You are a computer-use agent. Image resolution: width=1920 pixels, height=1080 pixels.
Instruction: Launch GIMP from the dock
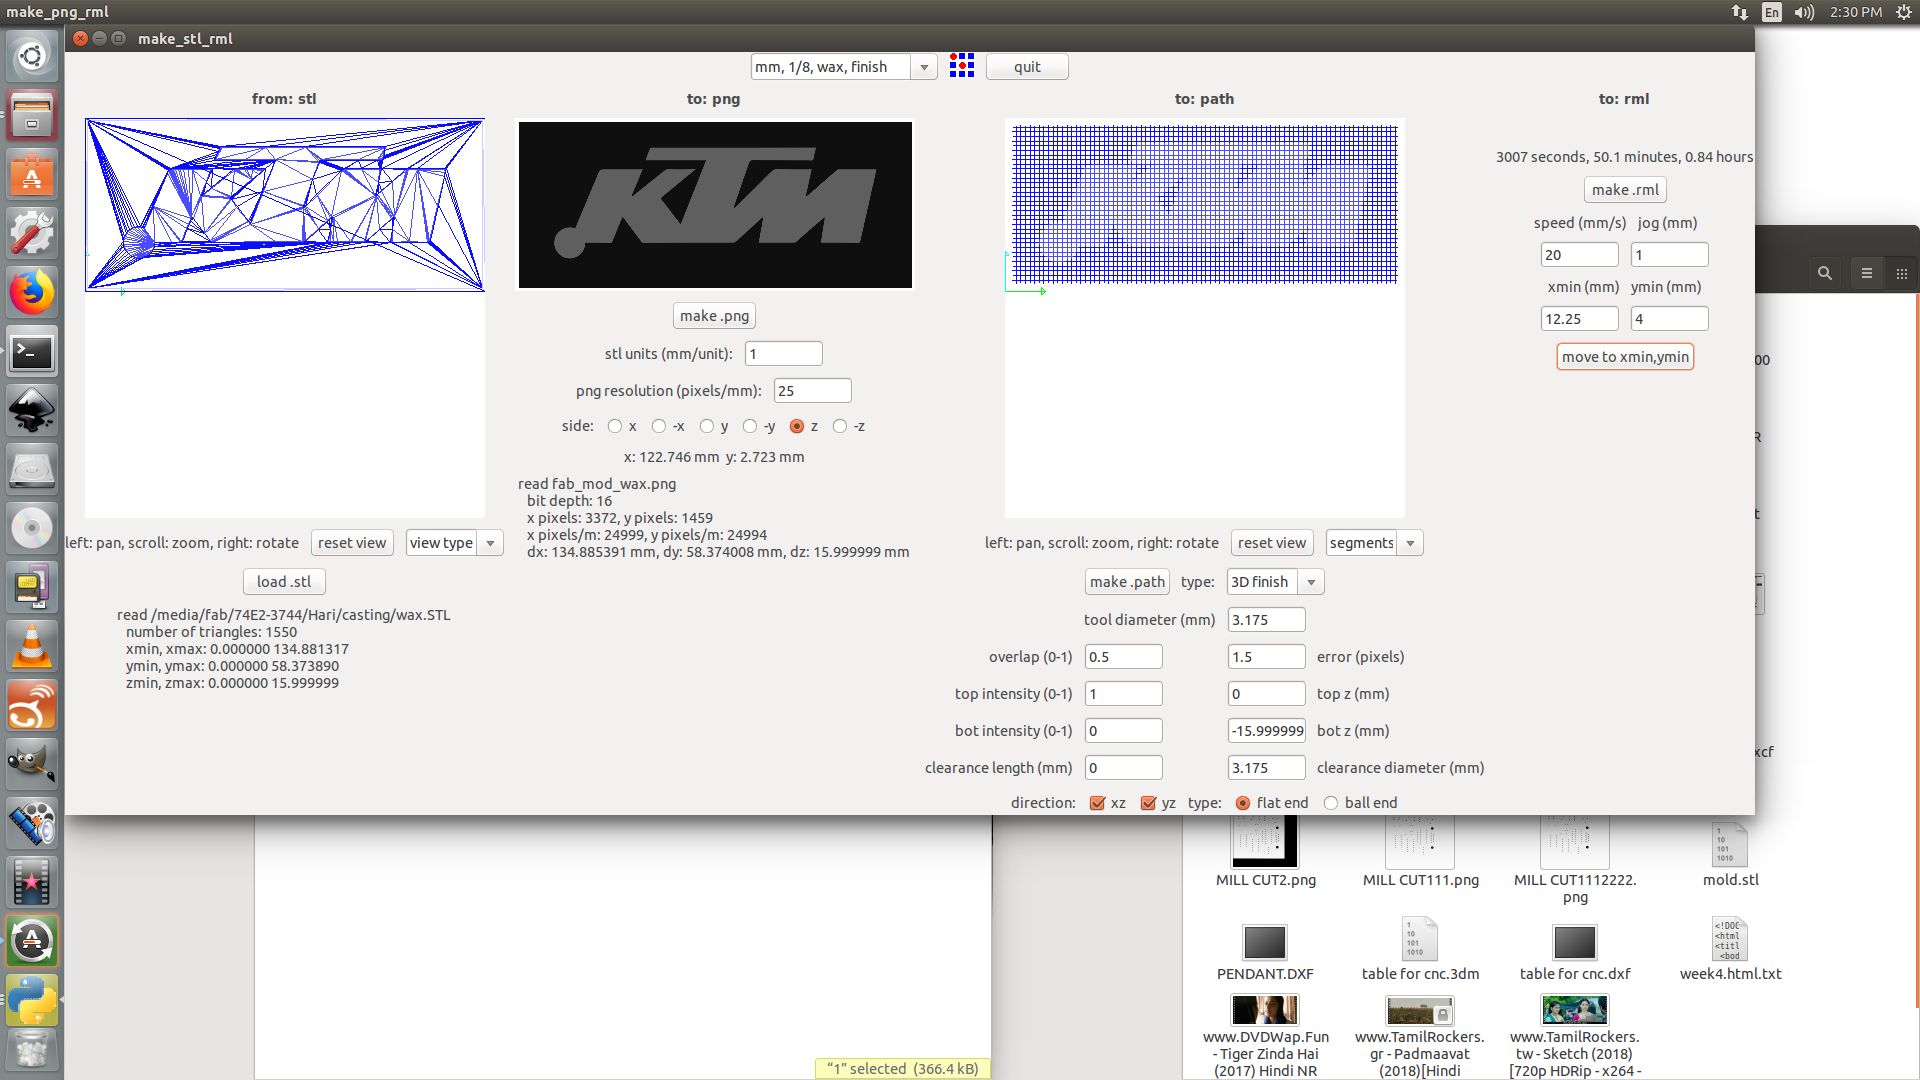click(x=32, y=764)
